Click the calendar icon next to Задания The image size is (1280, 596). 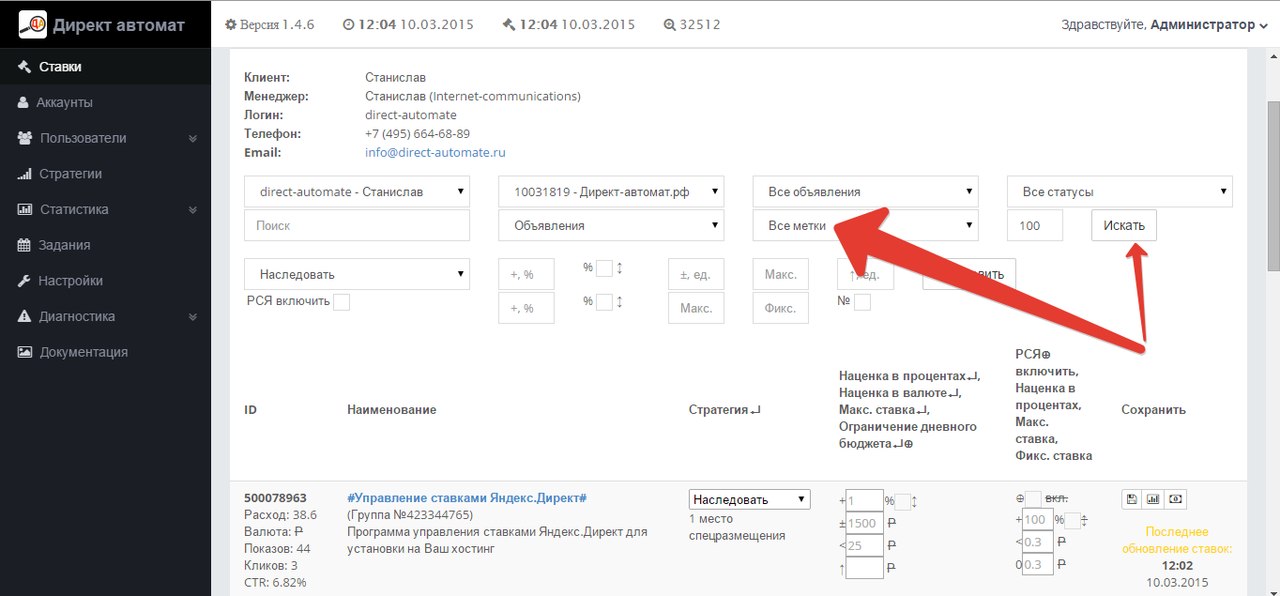coord(24,245)
